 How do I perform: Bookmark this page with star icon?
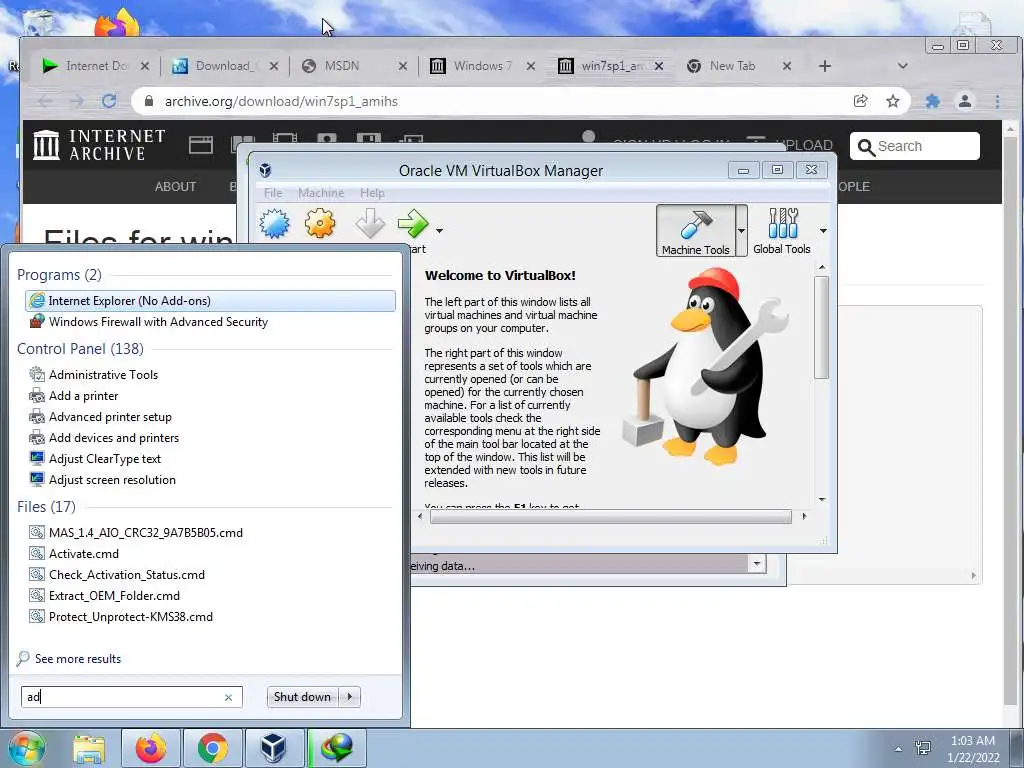(x=893, y=101)
